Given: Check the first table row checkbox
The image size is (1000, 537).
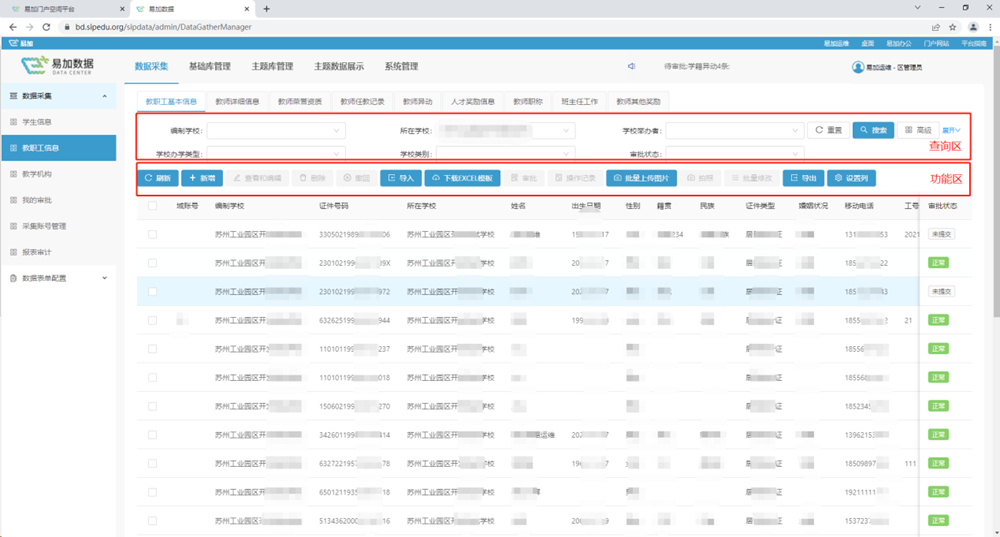Looking at the screenshot, I should pyautogui.click(x=153, y=234).
